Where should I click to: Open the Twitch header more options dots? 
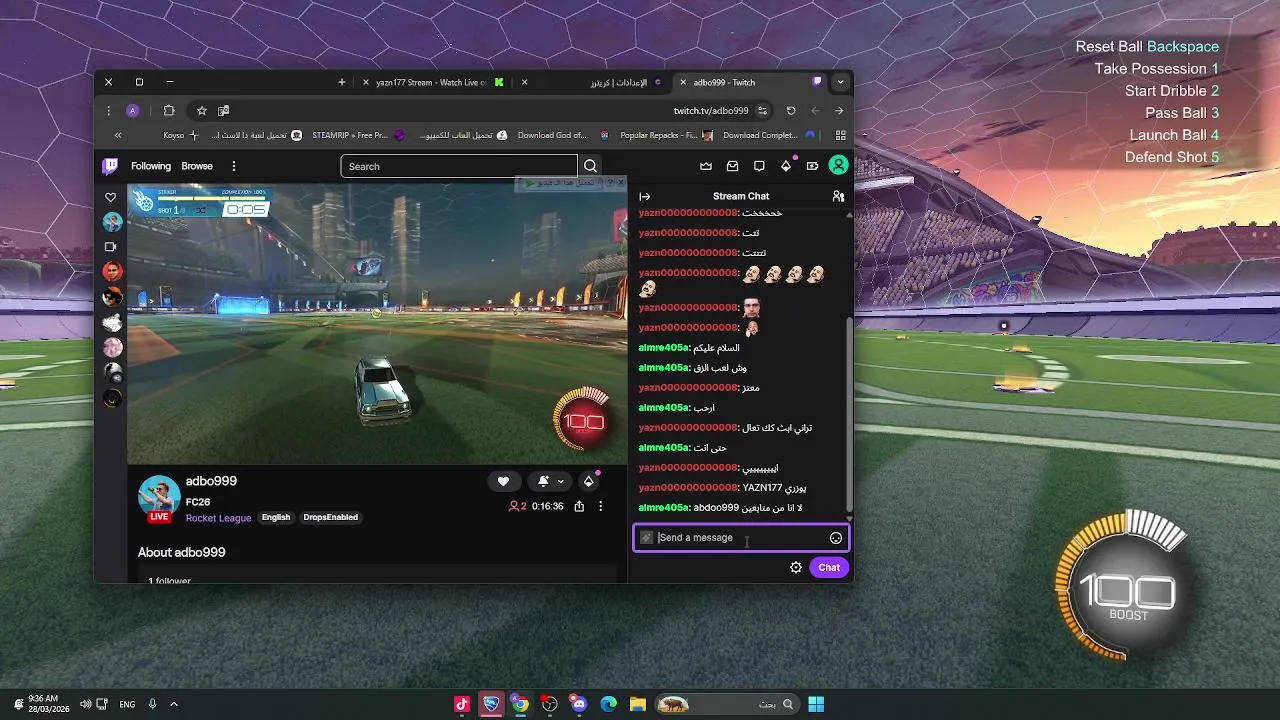(x=234, y=166)
